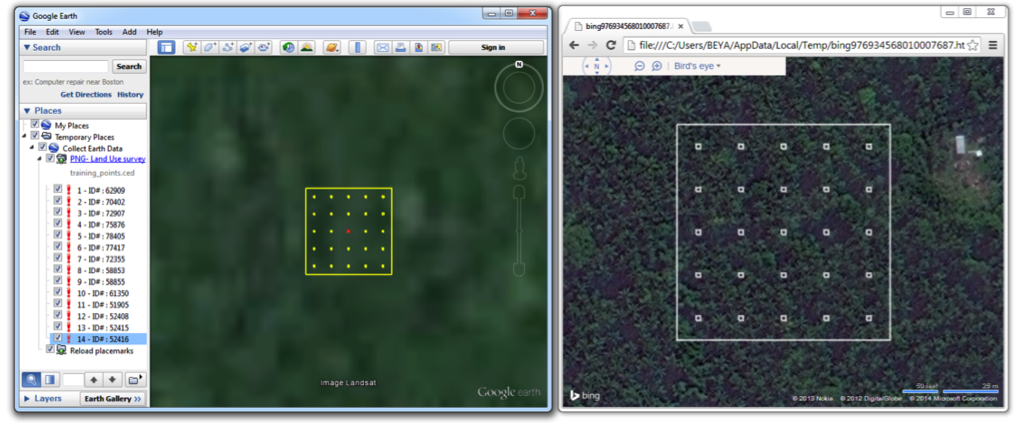Uncheck the Collect Earth Data checkbox

pos(43,148)
